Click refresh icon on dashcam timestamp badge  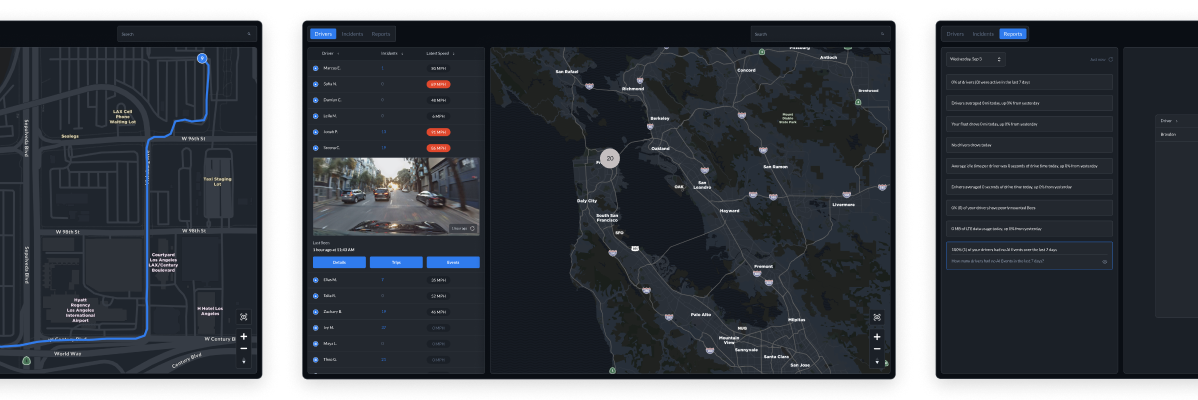point(472,227)
